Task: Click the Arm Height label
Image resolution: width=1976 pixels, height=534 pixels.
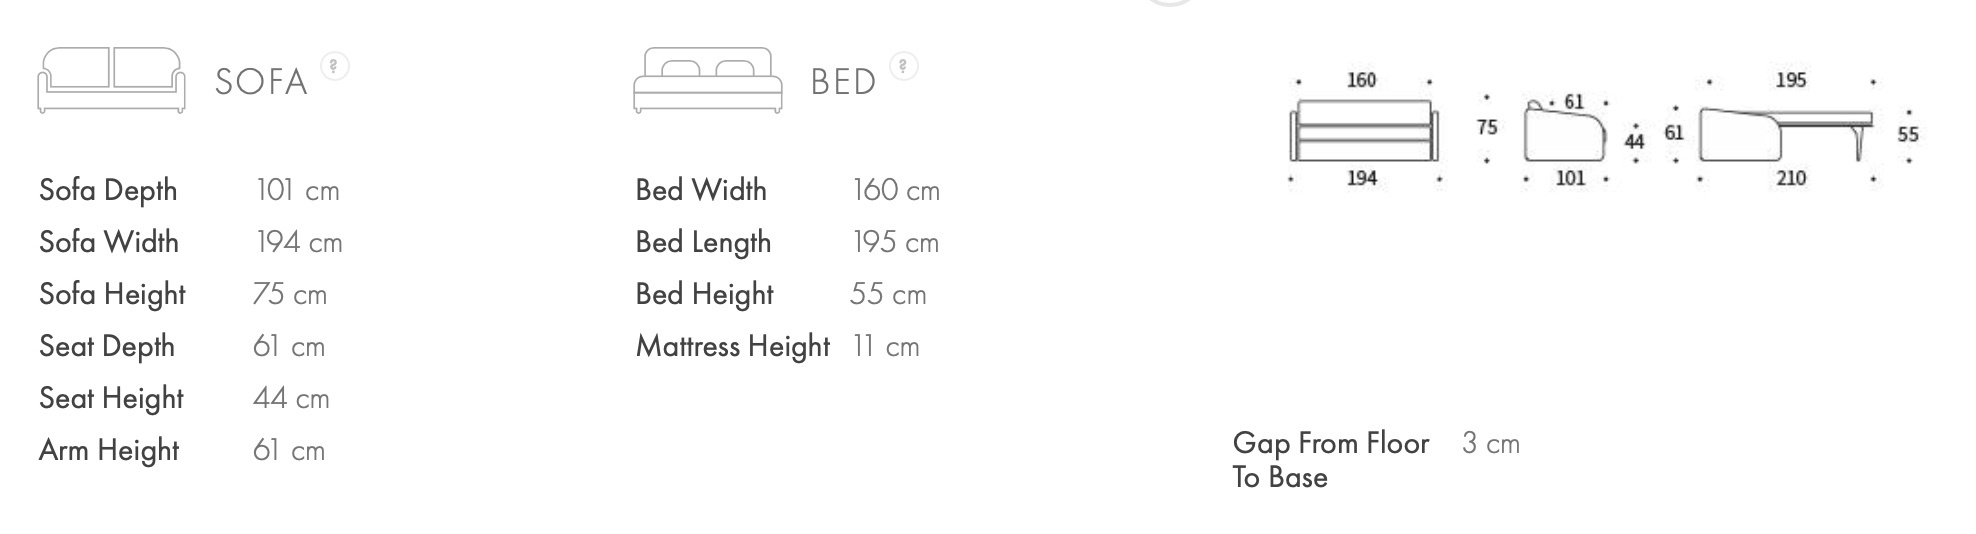Action: click(x=109, y=450)
